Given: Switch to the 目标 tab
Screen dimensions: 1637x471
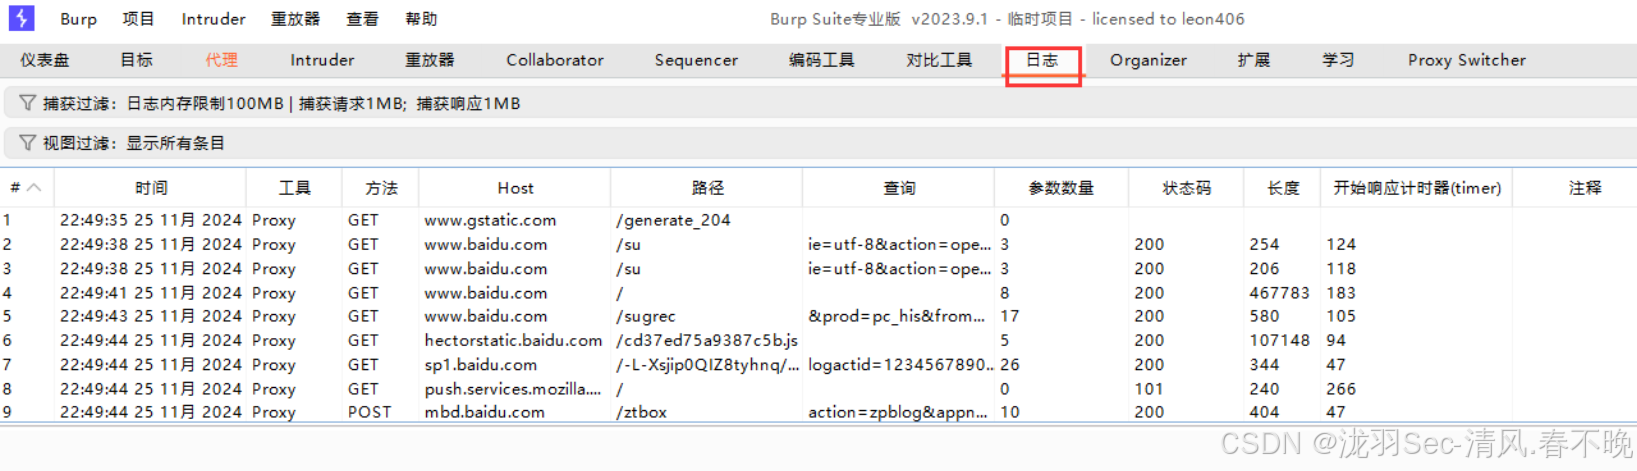Looking at the screenshot, I should (x=136, y=60).
